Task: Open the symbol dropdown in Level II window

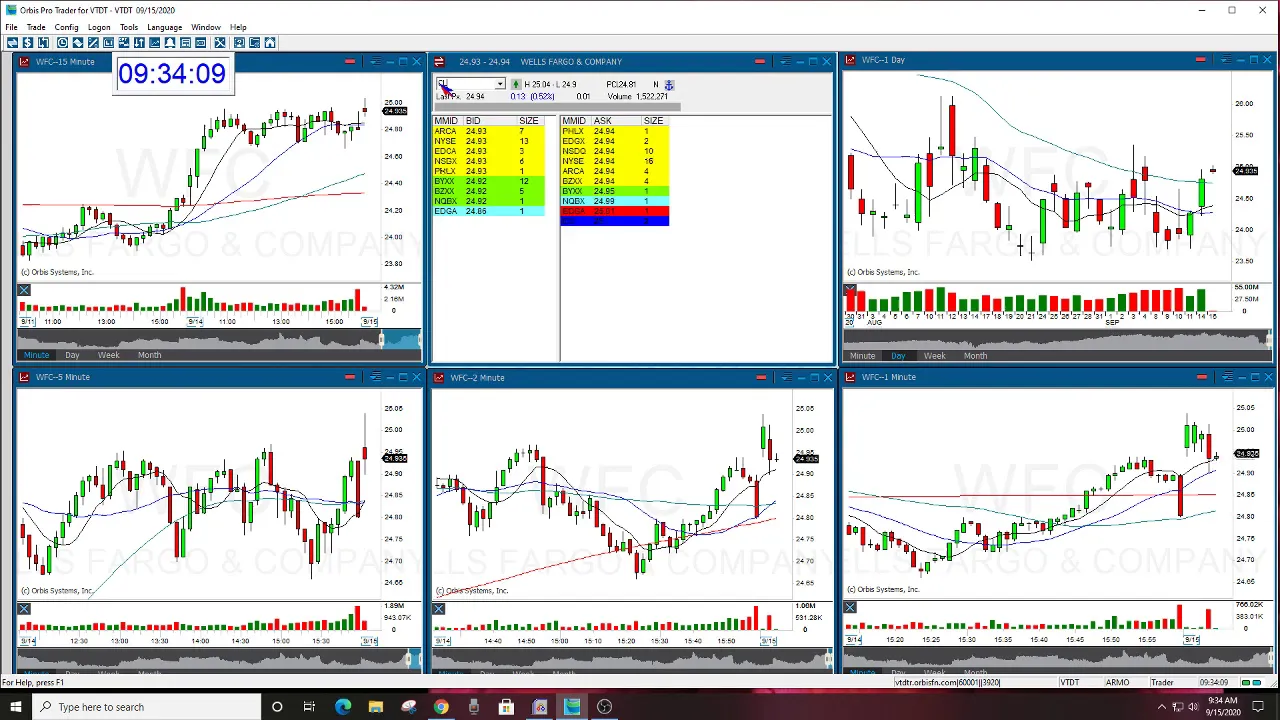Action: pos(500,85)
